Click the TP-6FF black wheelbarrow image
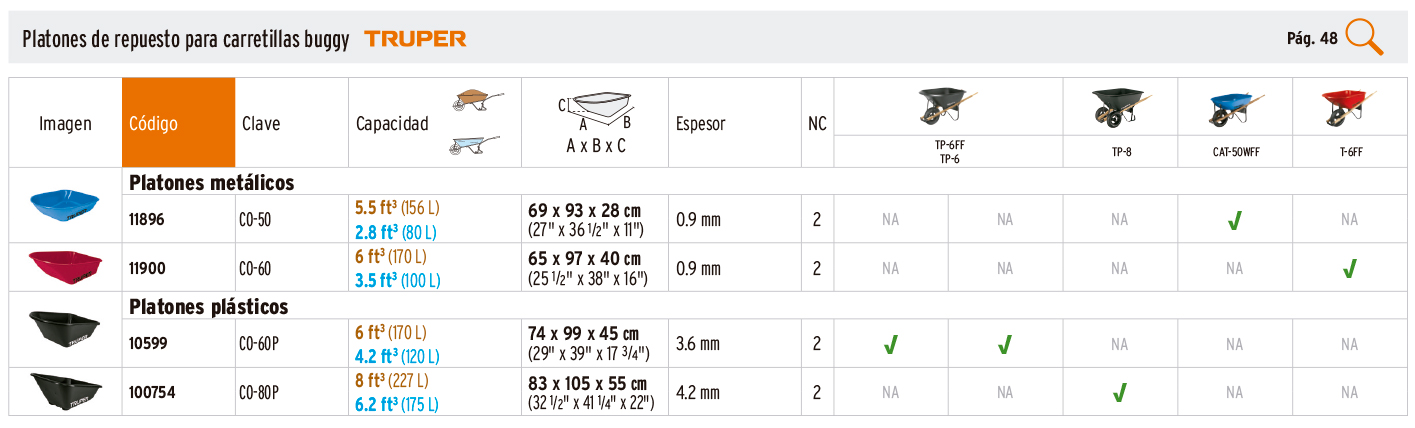Viewport: 1415px width, 428px height. point(947,106)
